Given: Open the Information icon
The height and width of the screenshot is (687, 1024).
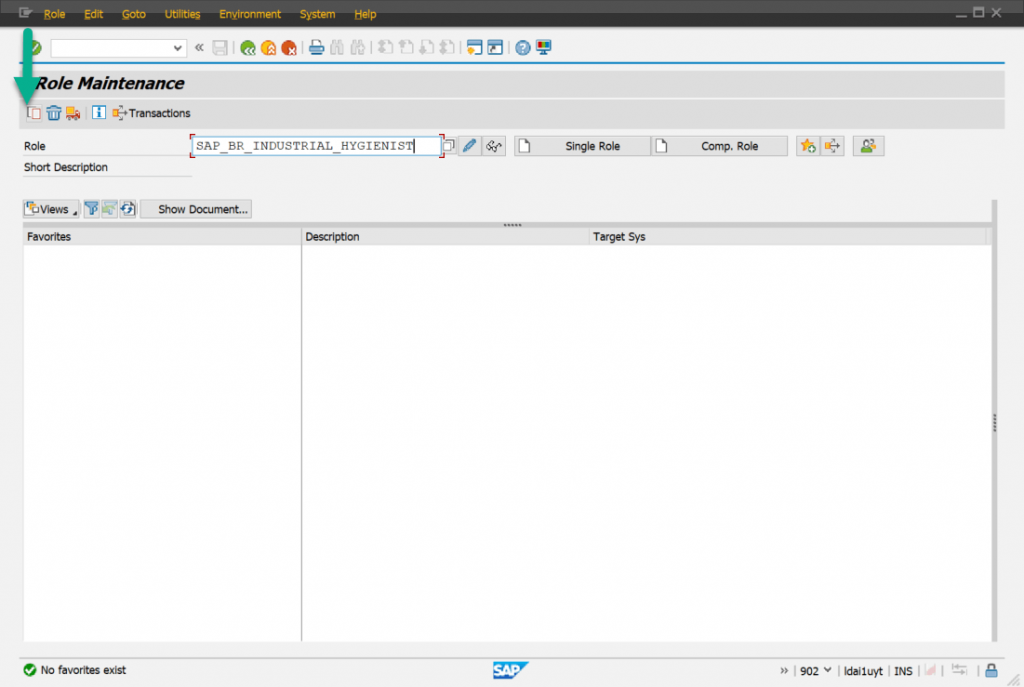Looking at the screenshot, I should 99,112.
